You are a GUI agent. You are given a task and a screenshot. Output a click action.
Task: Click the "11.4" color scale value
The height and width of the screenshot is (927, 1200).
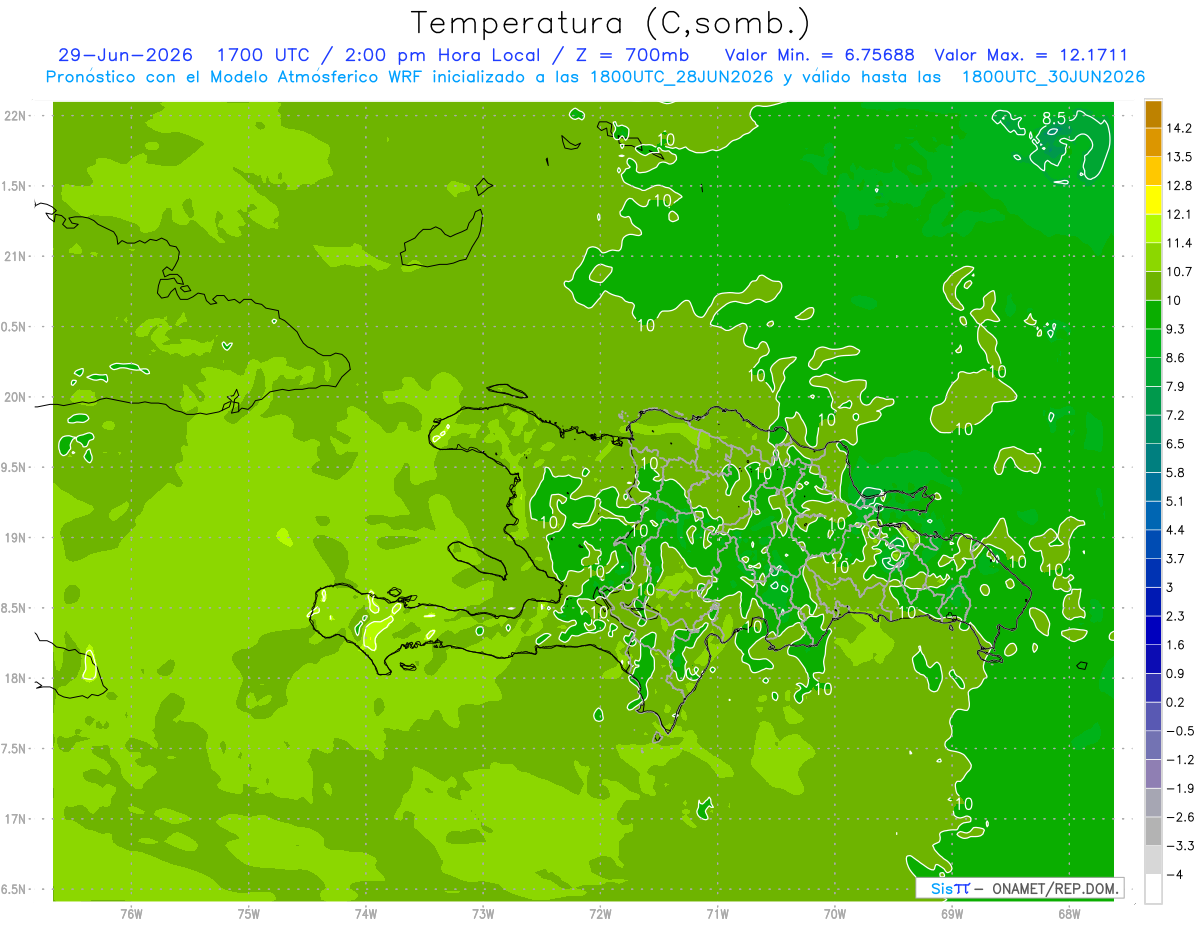[x=1181, y=243]
